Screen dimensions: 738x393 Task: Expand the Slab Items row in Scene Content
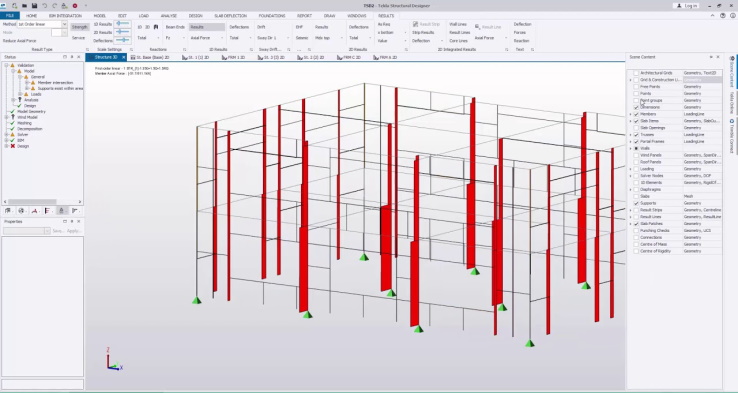coord(631,121)
